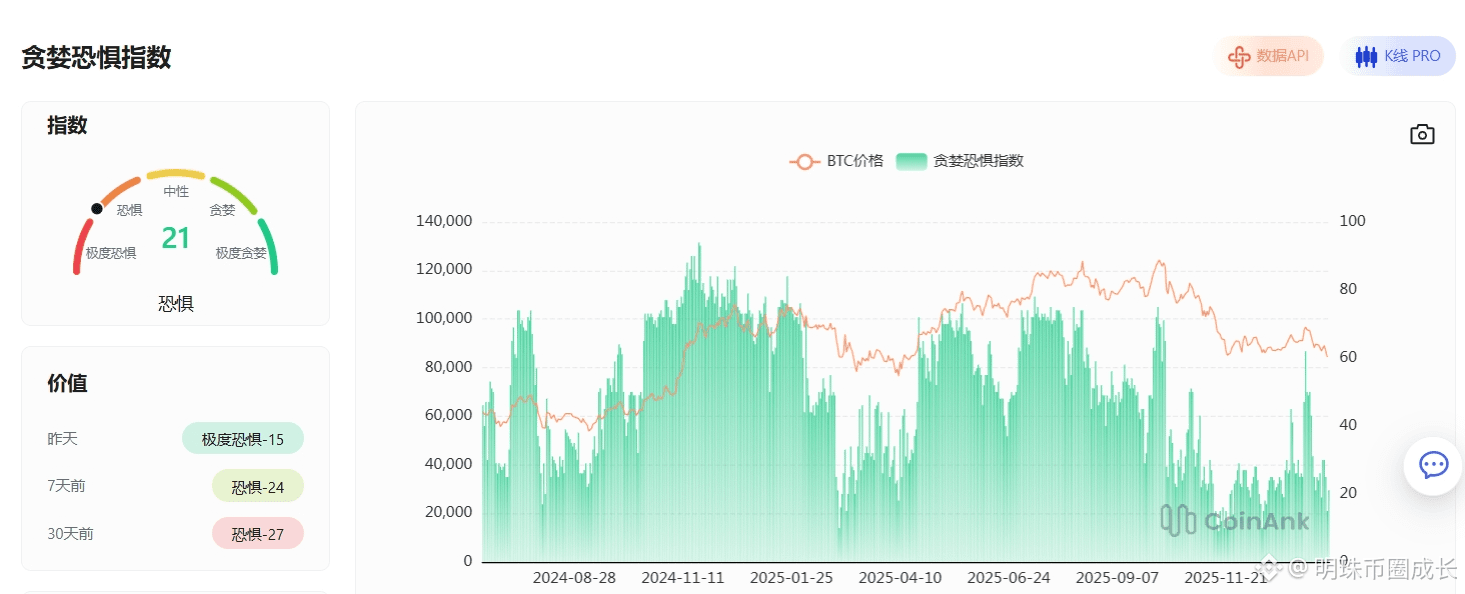The height and width of the screenshot is (594, 1465).
Task: Click the 极度恐惧-15 badge for yesterday
Action: 243,438
